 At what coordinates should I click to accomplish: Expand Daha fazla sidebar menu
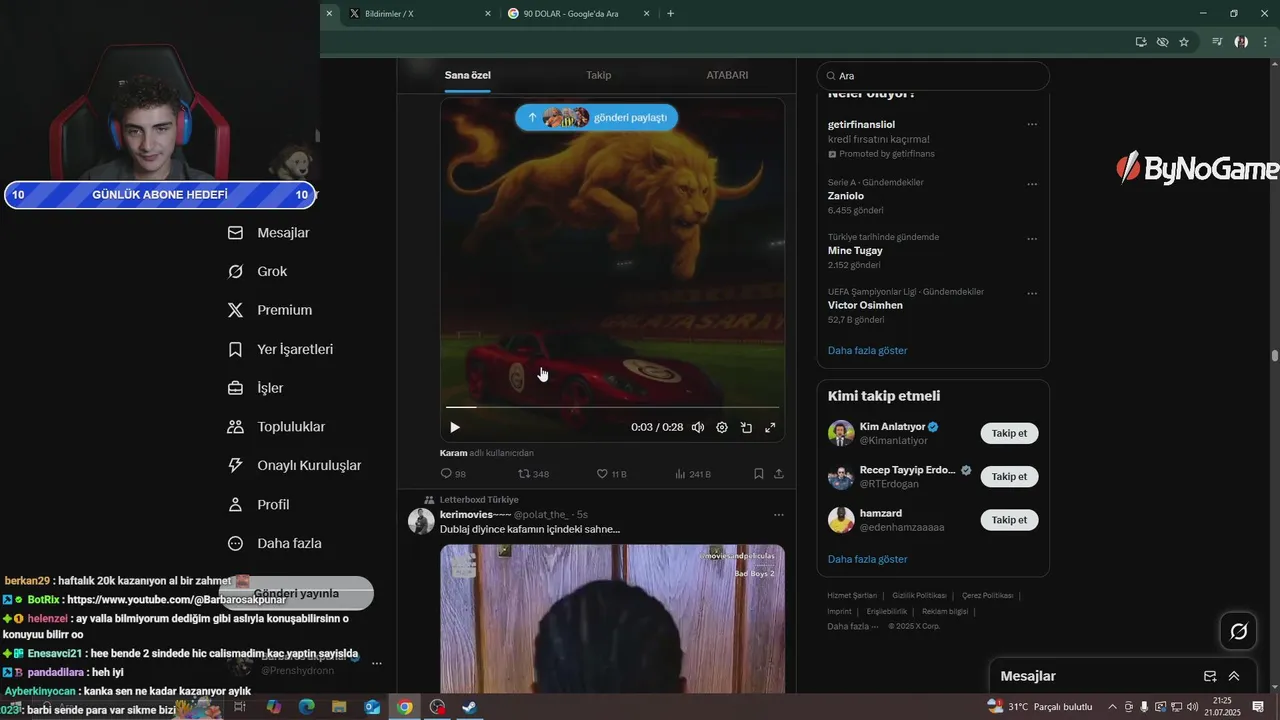click(274, 544)
